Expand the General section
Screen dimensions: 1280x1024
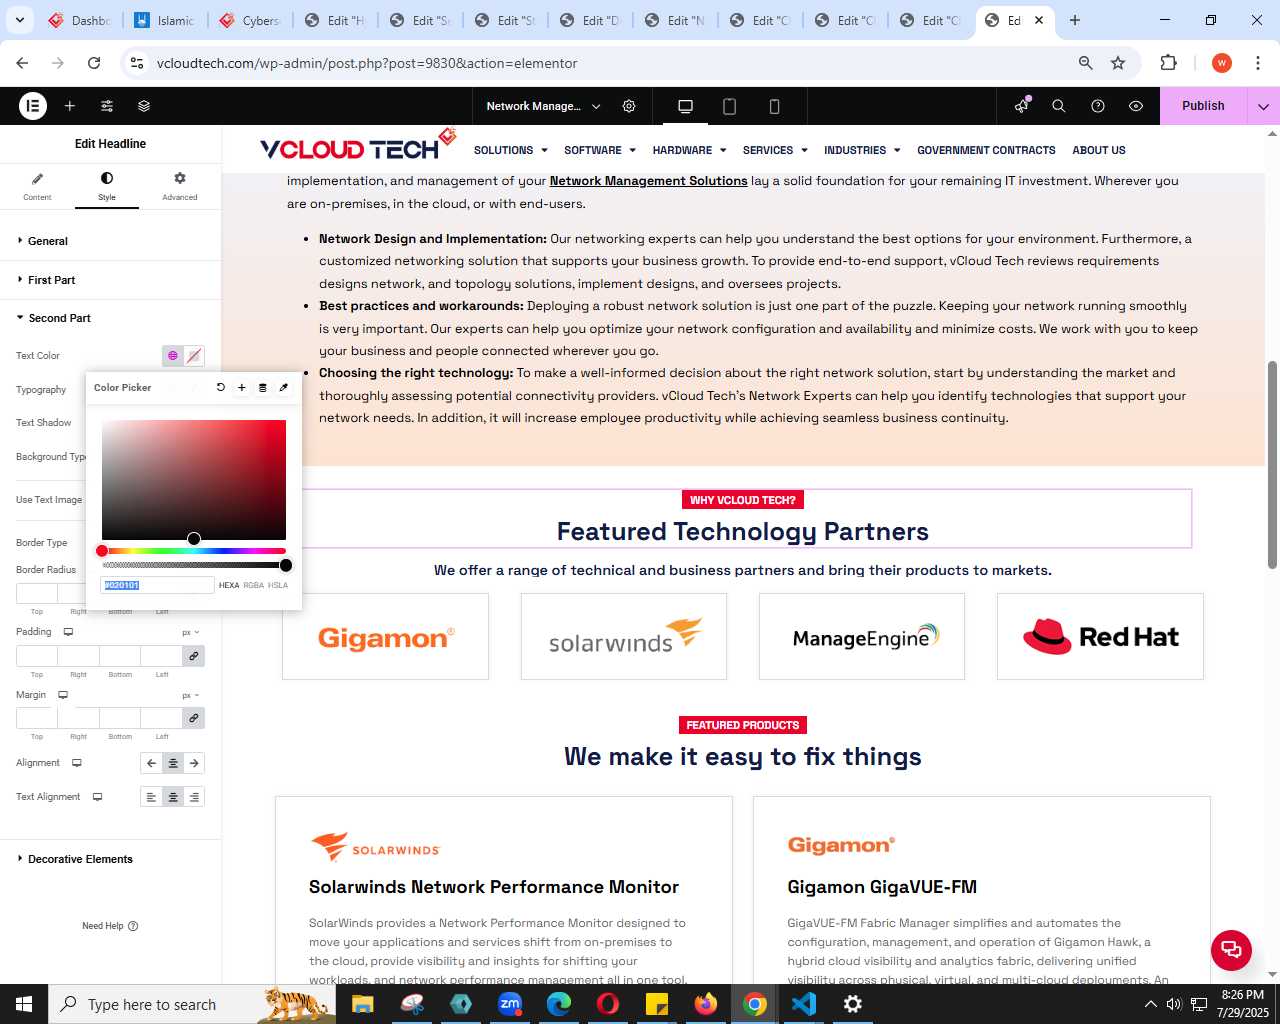point(110,241)
